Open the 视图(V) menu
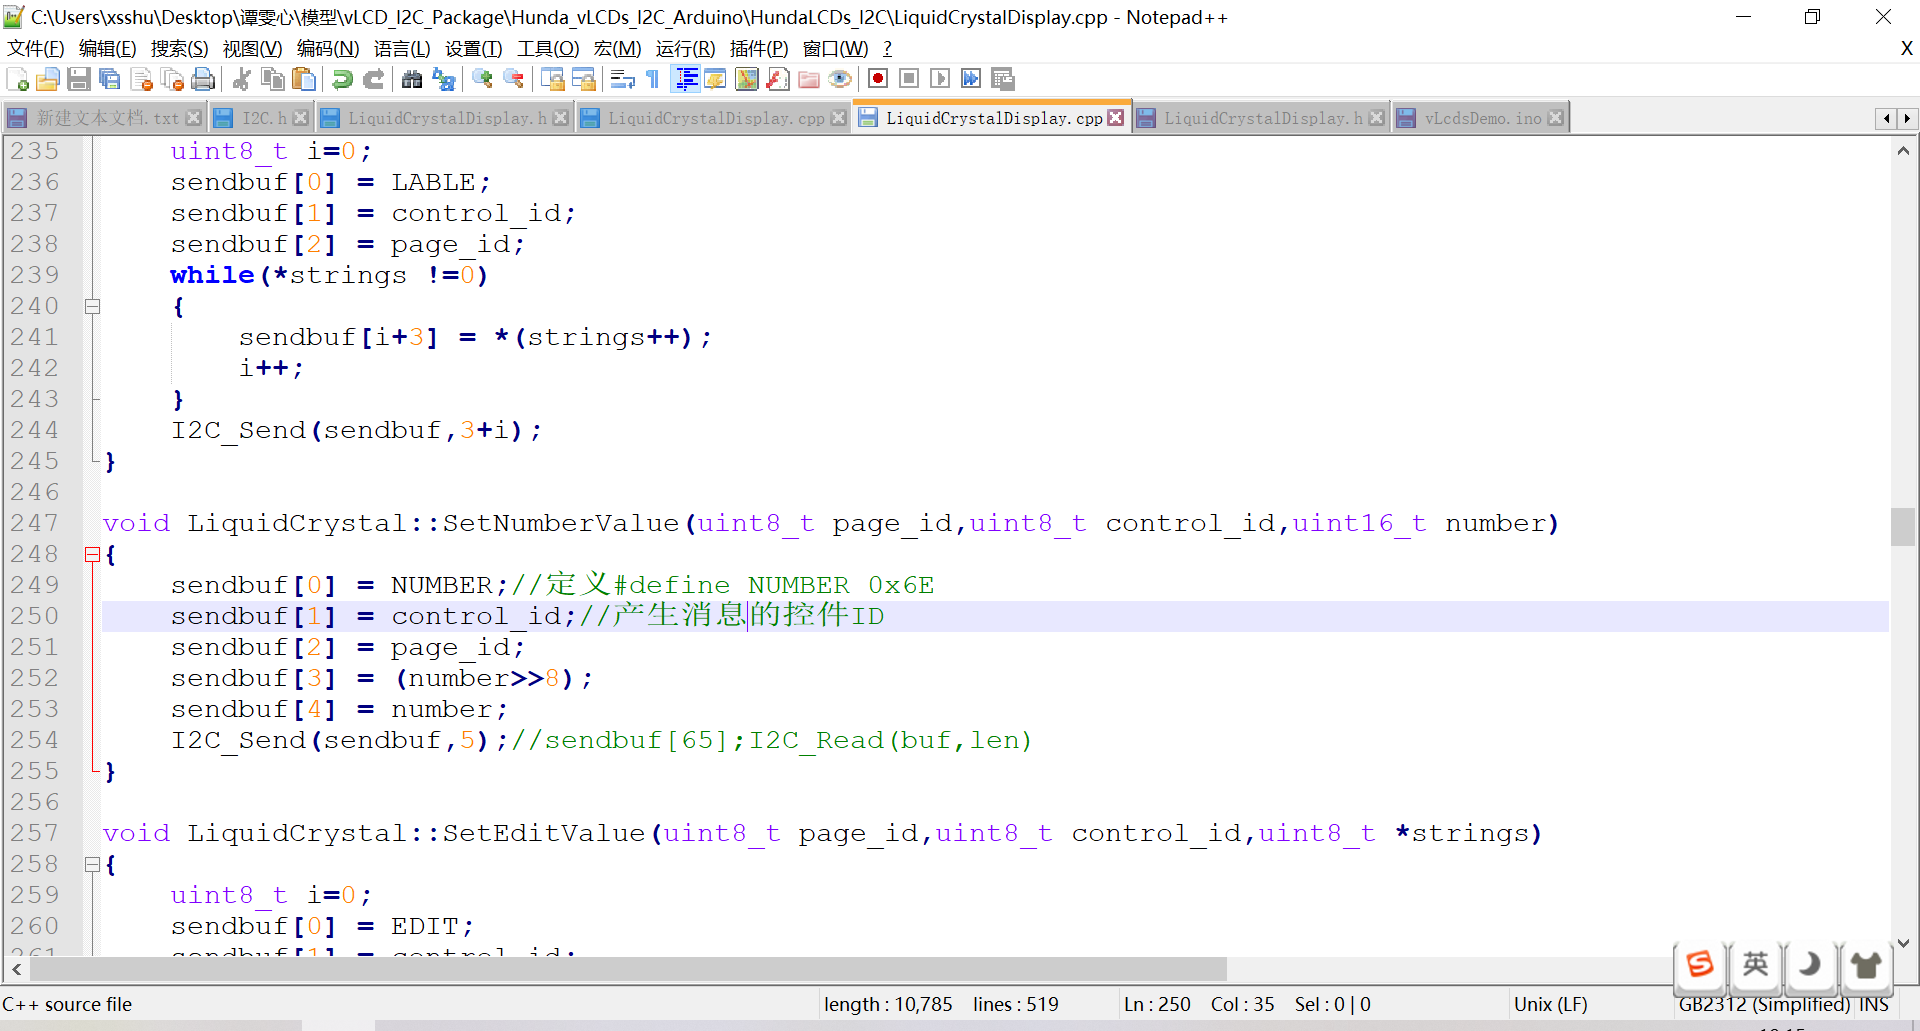This screenshot has width=1920, height=1031. coord(252,48)
